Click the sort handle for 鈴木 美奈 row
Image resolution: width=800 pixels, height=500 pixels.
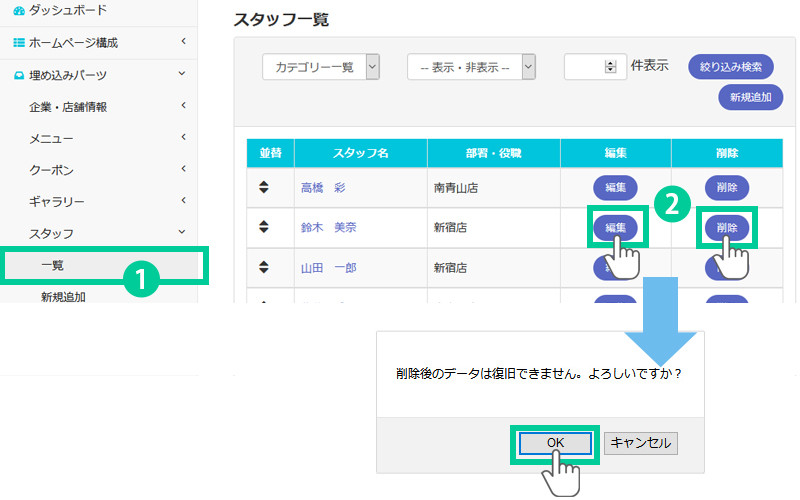[264, 227]
